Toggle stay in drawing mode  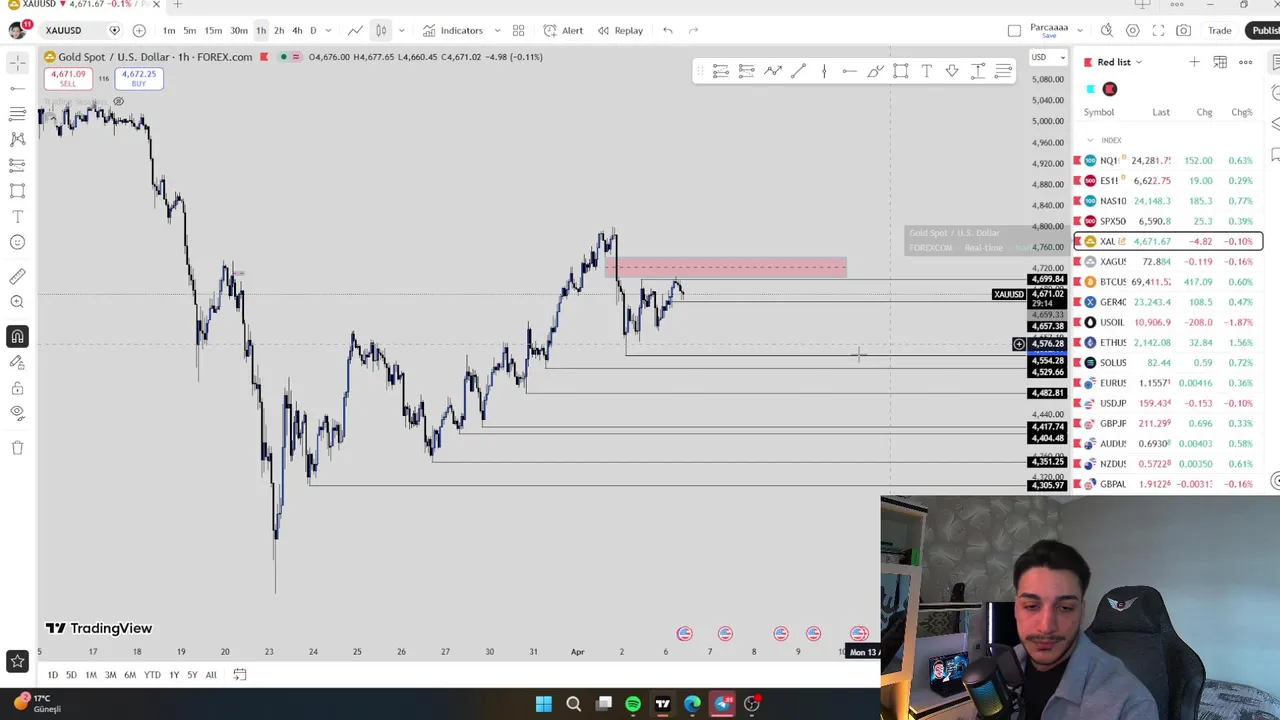17,362
